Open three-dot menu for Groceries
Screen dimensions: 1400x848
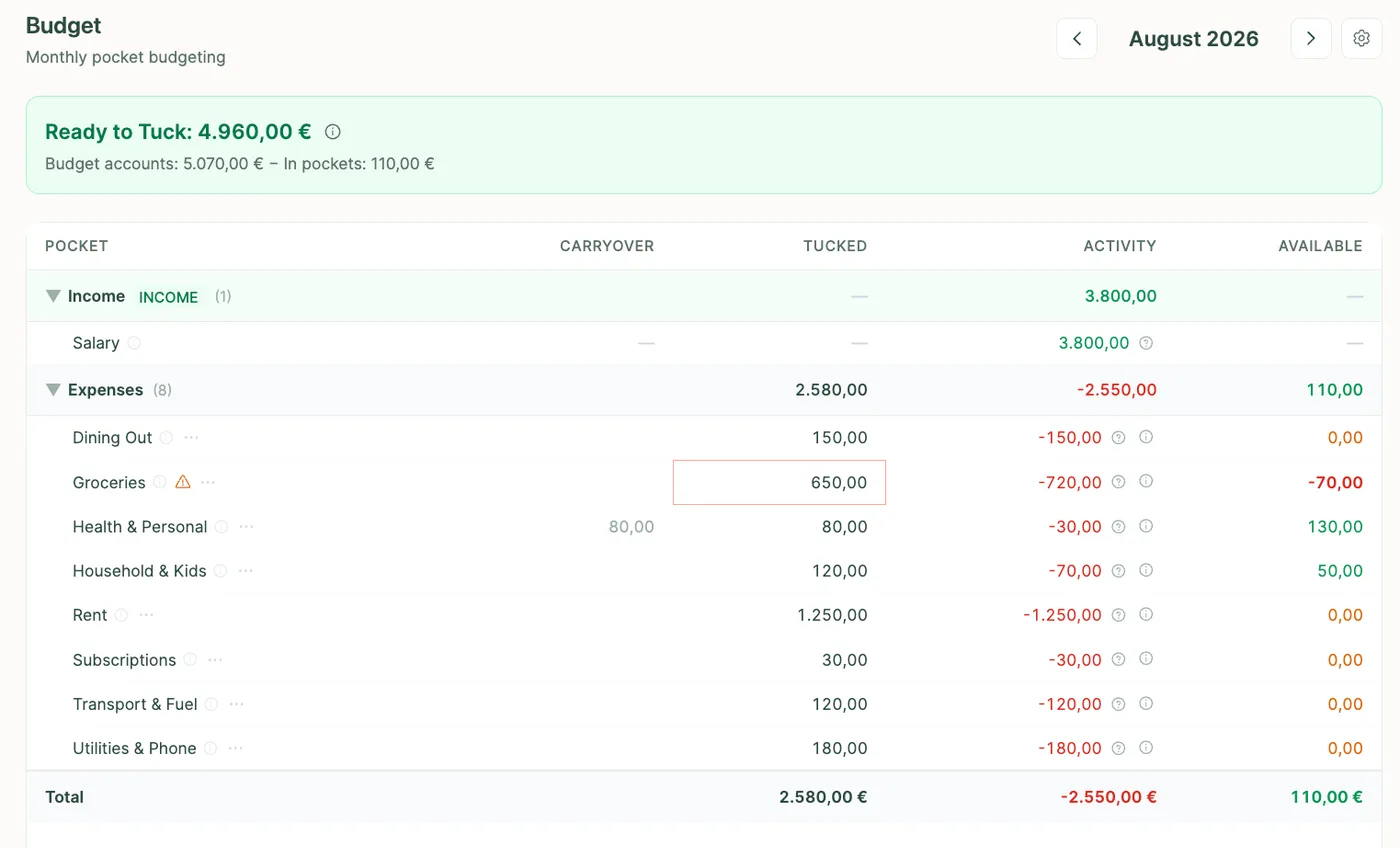[x=208, y=482]
